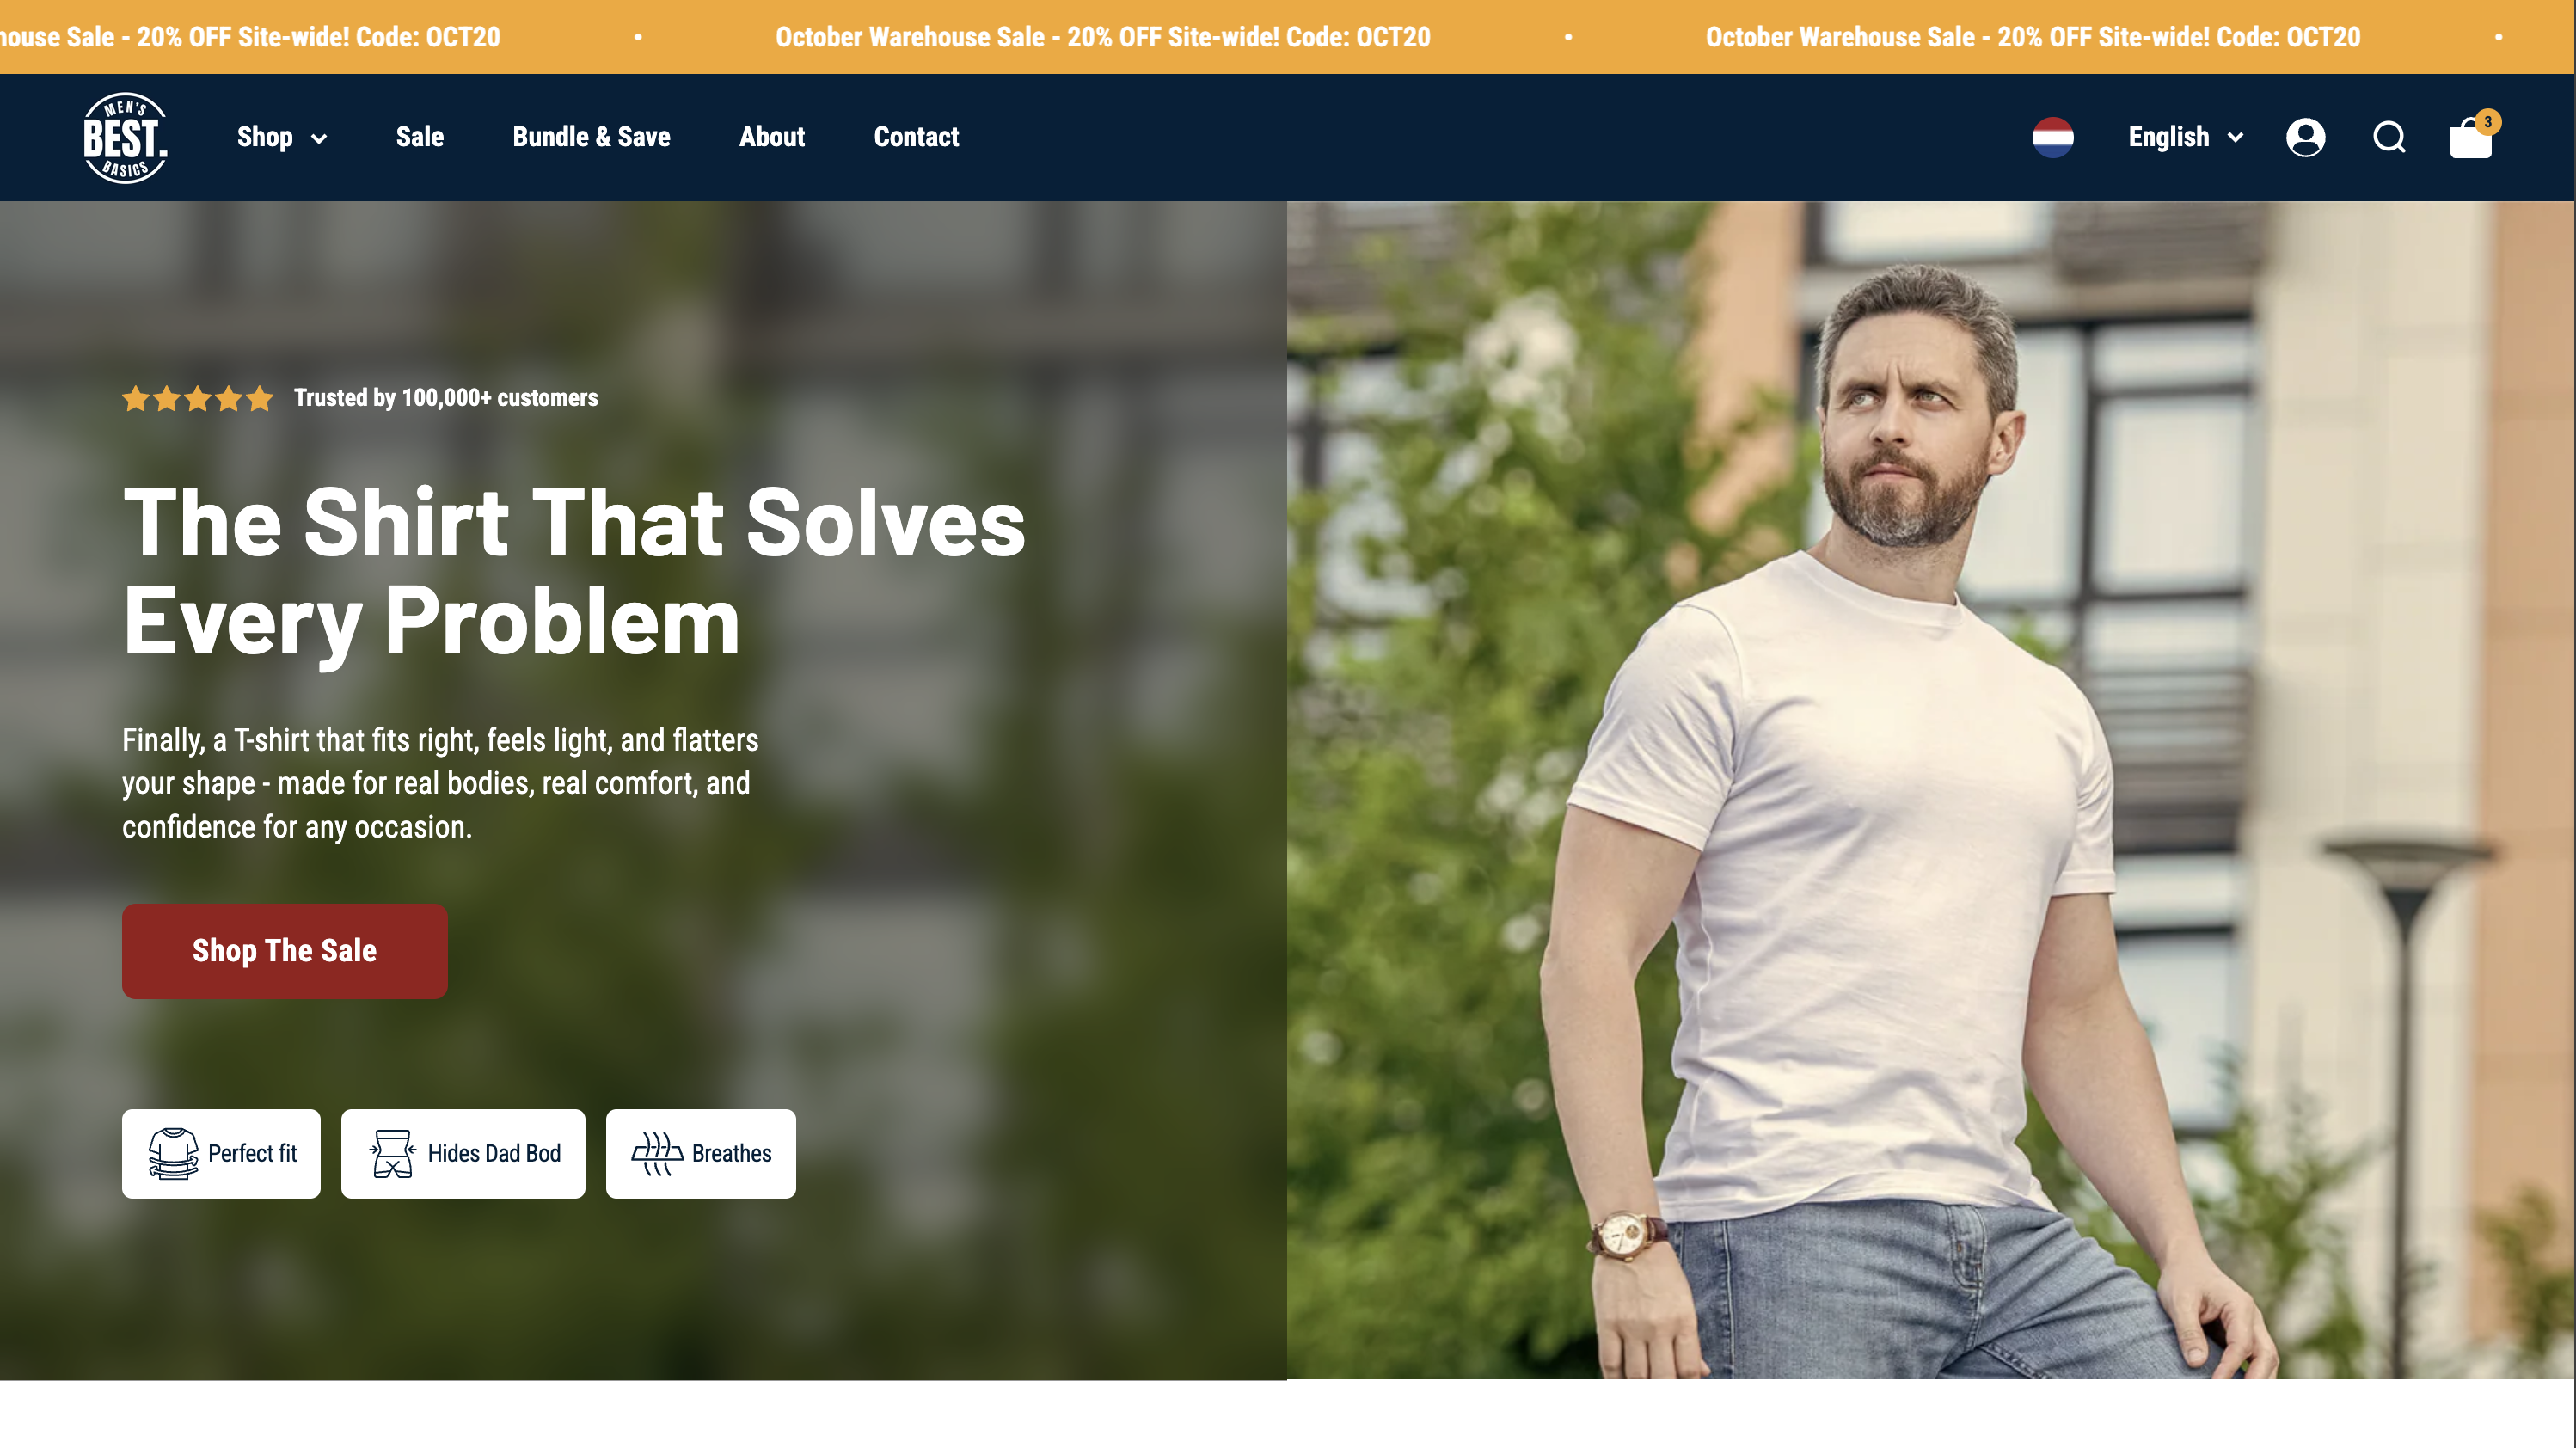Screen dimensions: 2576x1448
Task: Click the chevron next to English
Action: tap(2235, 138)
